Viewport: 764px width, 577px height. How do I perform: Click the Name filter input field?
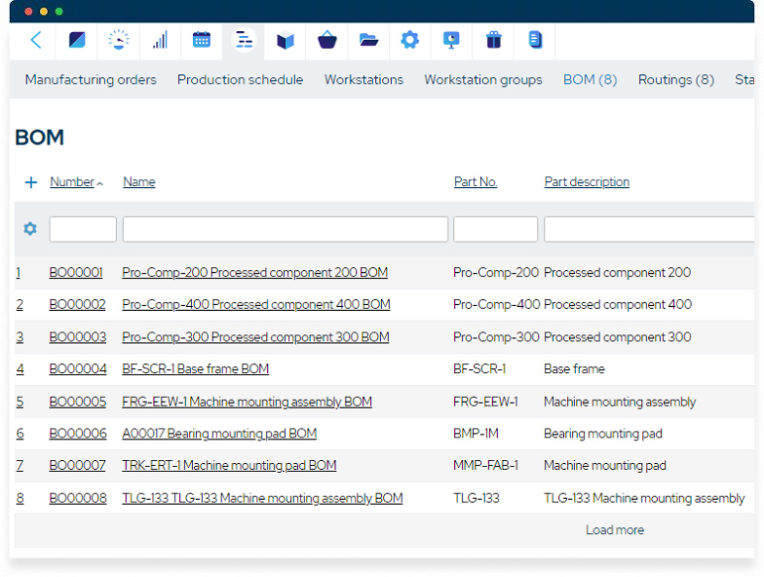click(x=285, y=229)
